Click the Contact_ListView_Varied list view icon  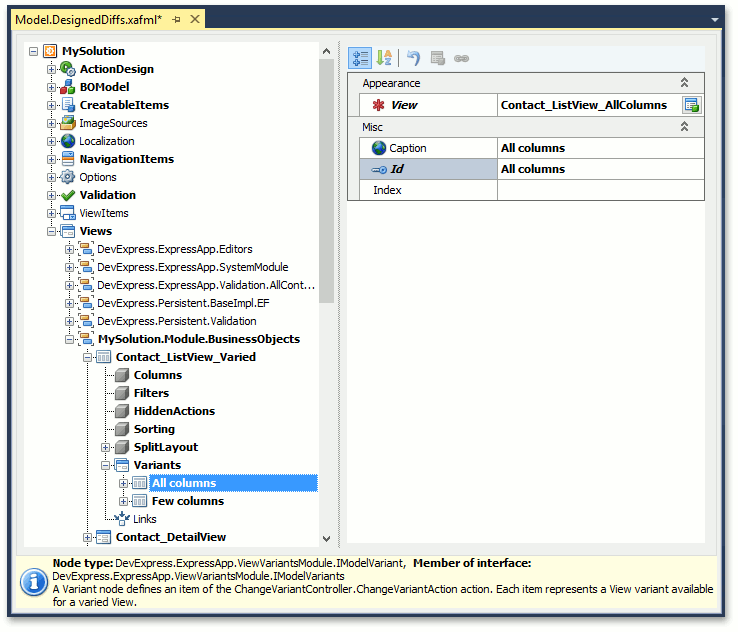coord(104,357)
